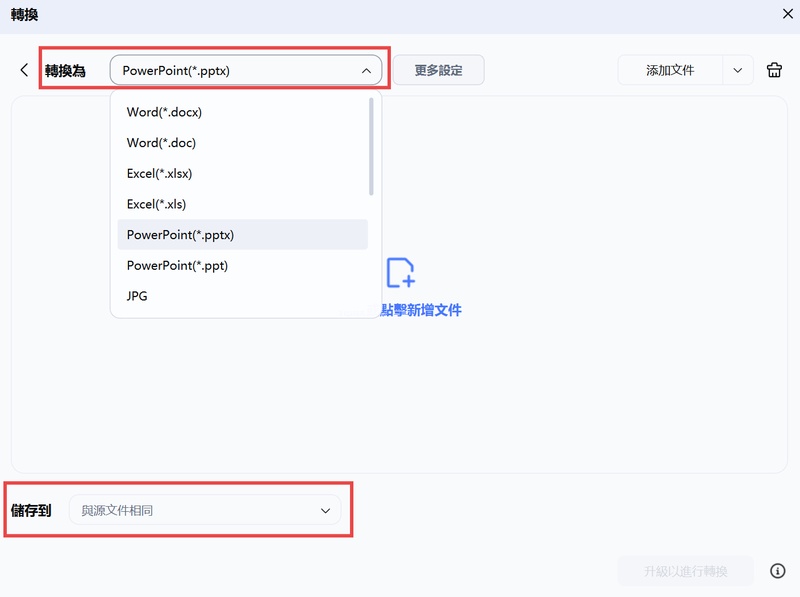Pick PowerPoint(*.pptx) in the list

coord(242,234)
